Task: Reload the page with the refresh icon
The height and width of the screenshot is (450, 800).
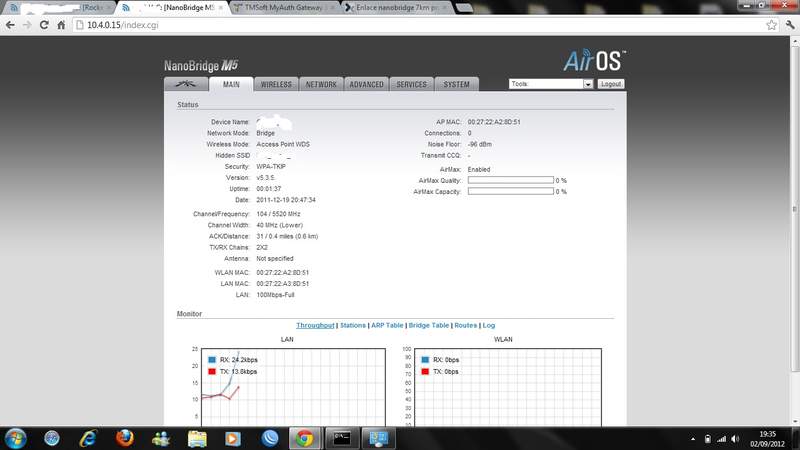Action: (44, 25)
